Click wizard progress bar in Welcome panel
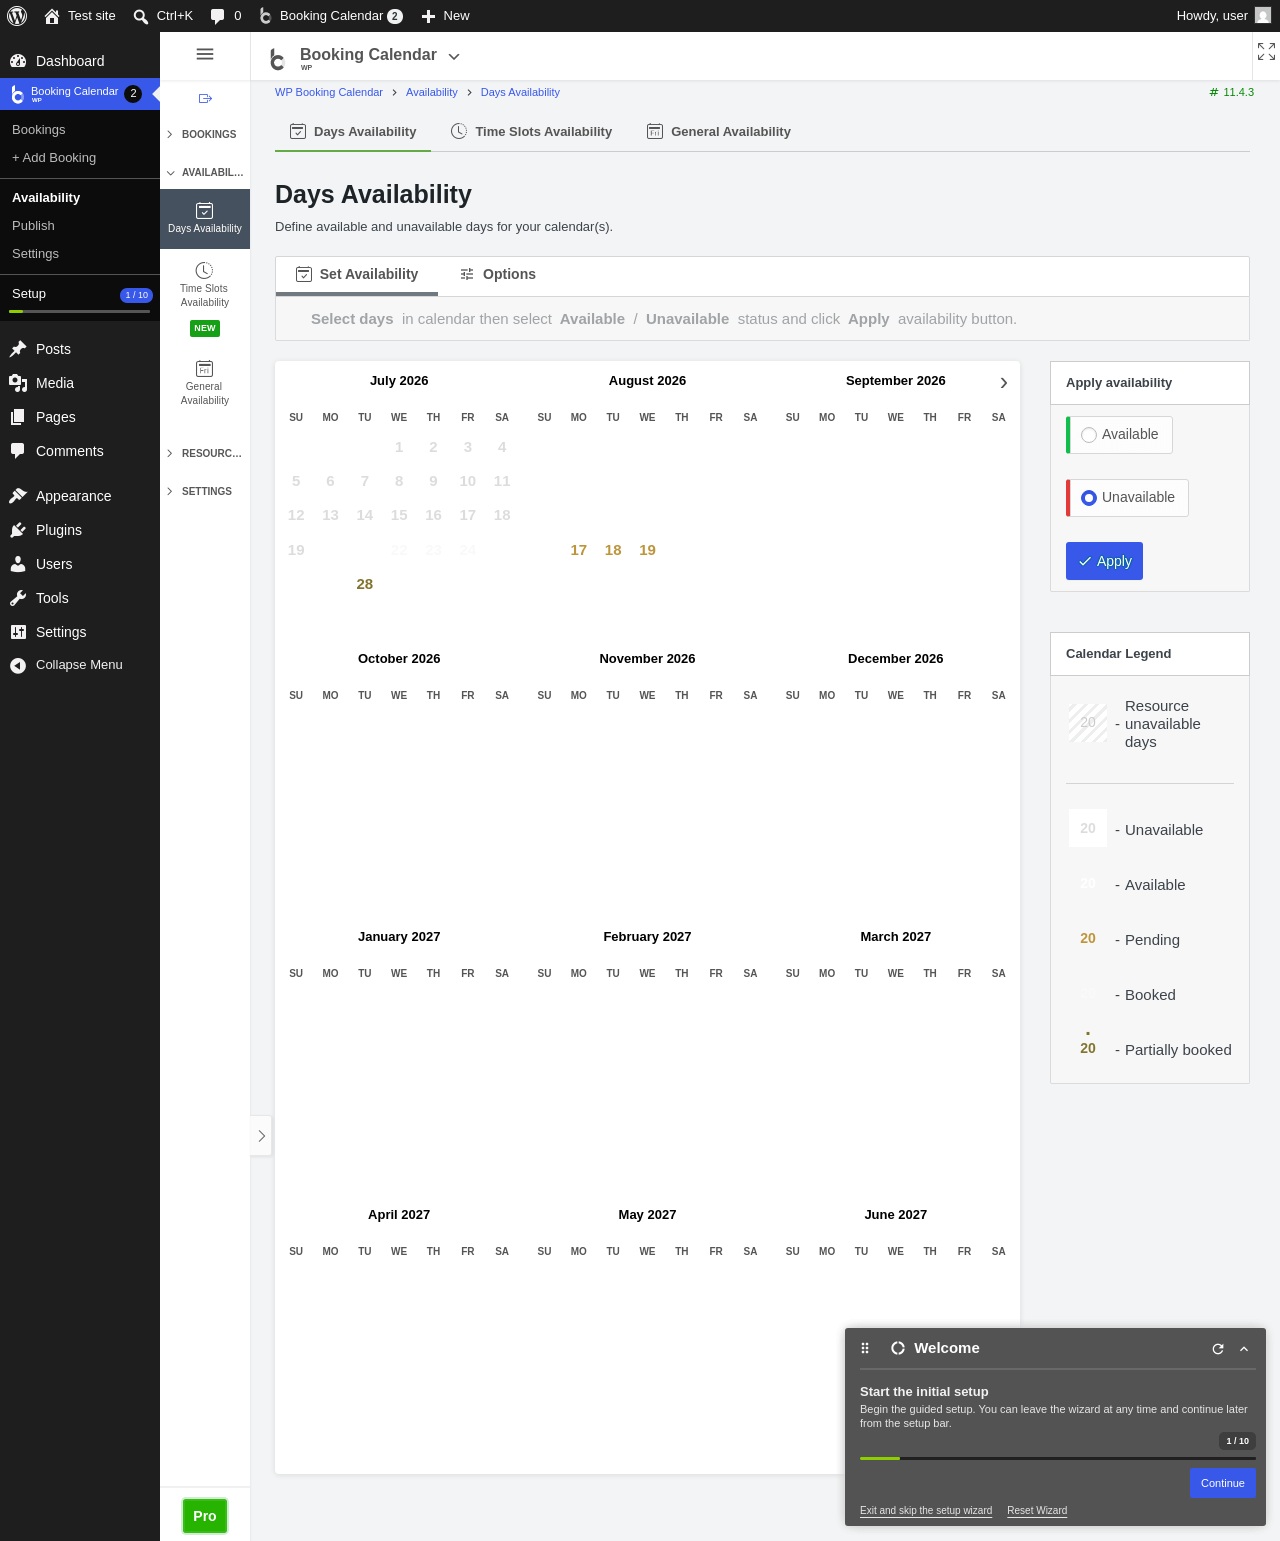Screen dimensions: 1280x1541 pos(1058,1458)
